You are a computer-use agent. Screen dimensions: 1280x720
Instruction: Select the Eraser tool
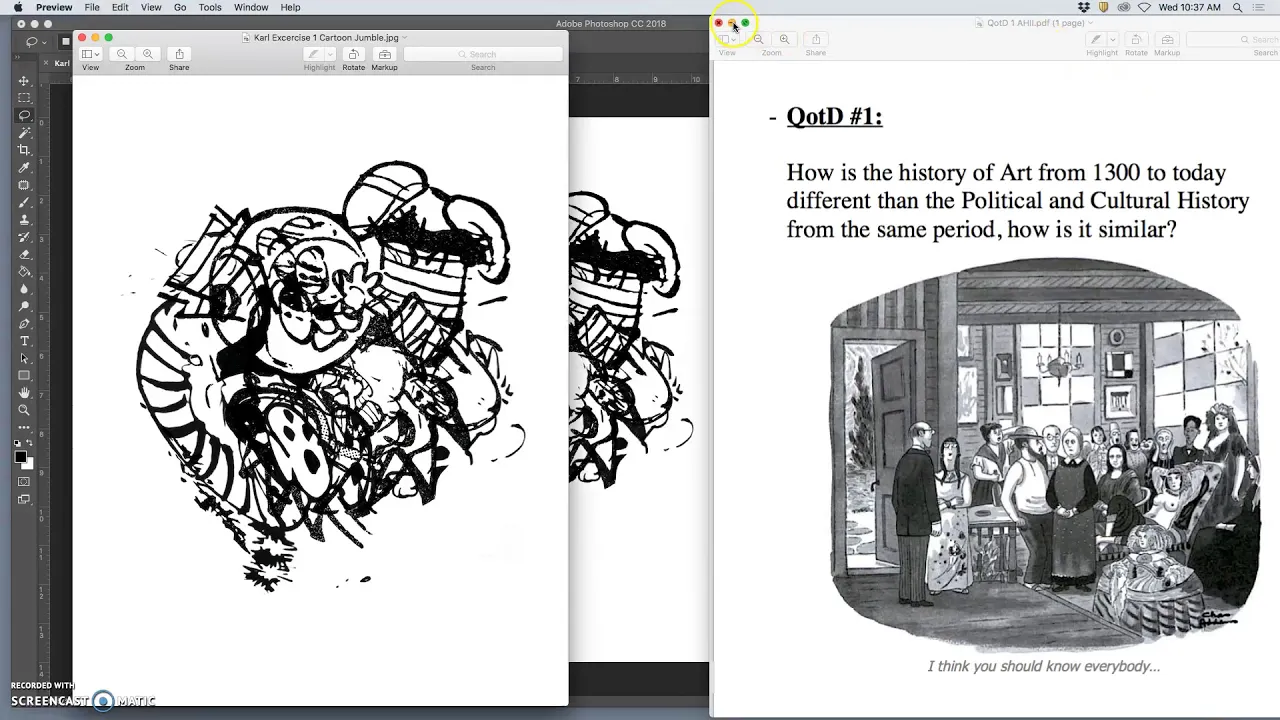tap(24, 254)
